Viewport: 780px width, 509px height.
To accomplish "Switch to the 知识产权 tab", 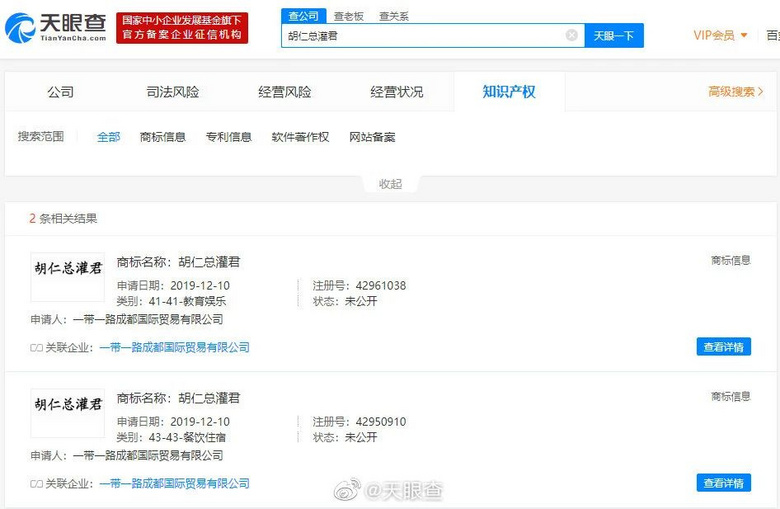I will (509, 92).
